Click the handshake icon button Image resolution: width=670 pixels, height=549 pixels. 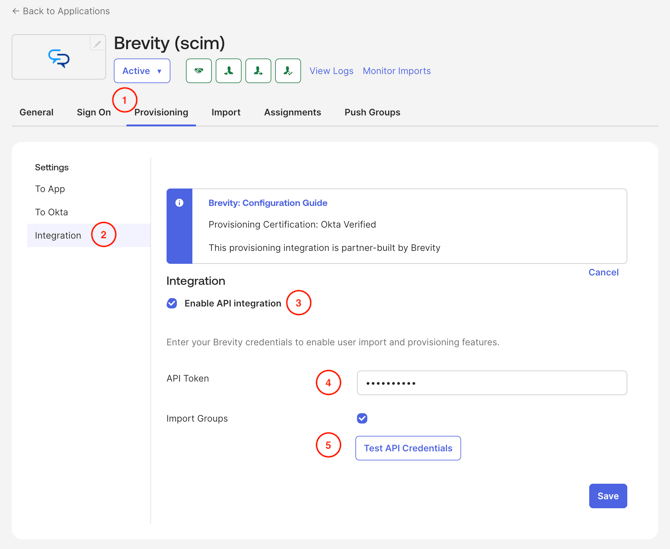(x=199, y=71)
